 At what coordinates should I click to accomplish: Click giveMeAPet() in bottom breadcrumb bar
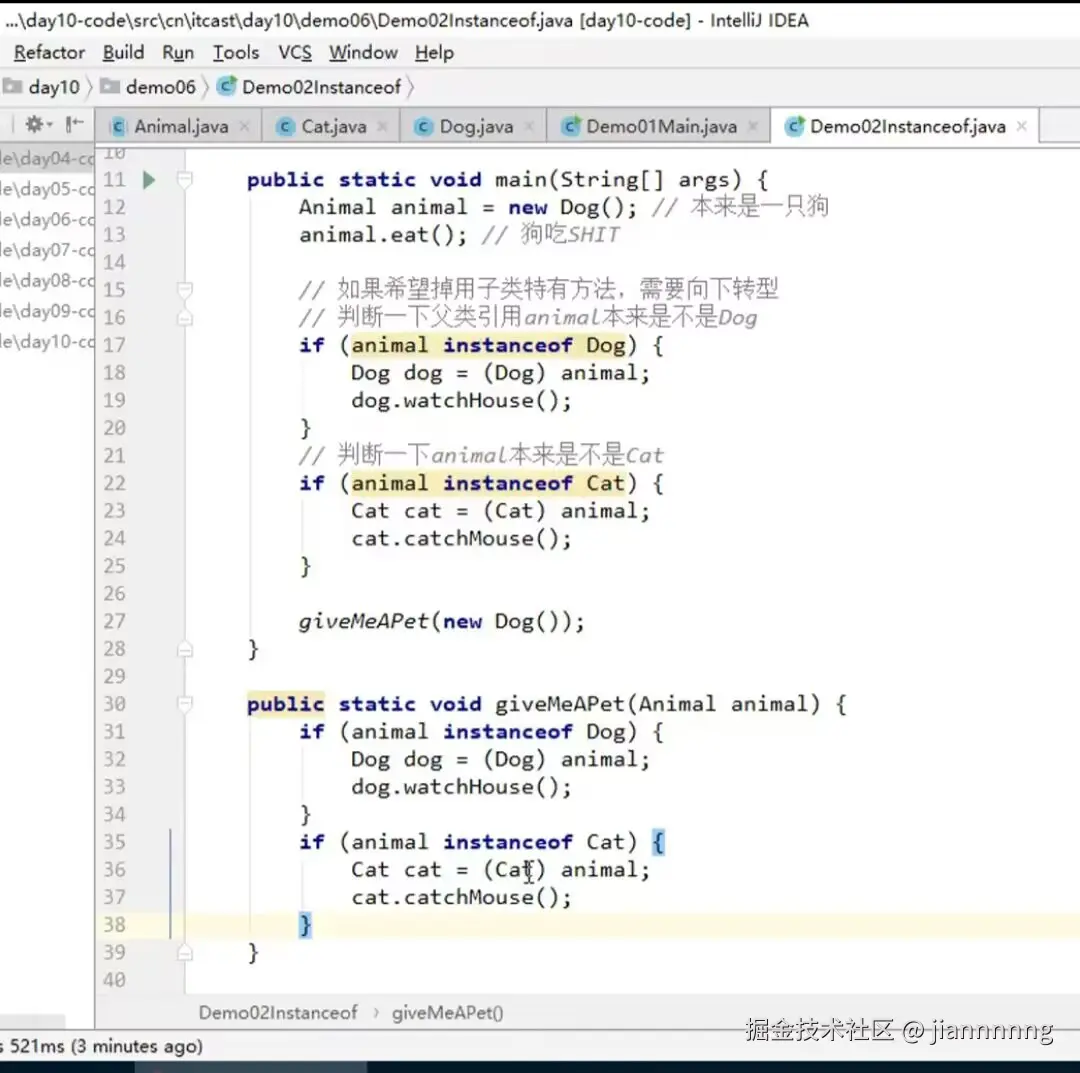[x=447, y=1012]
